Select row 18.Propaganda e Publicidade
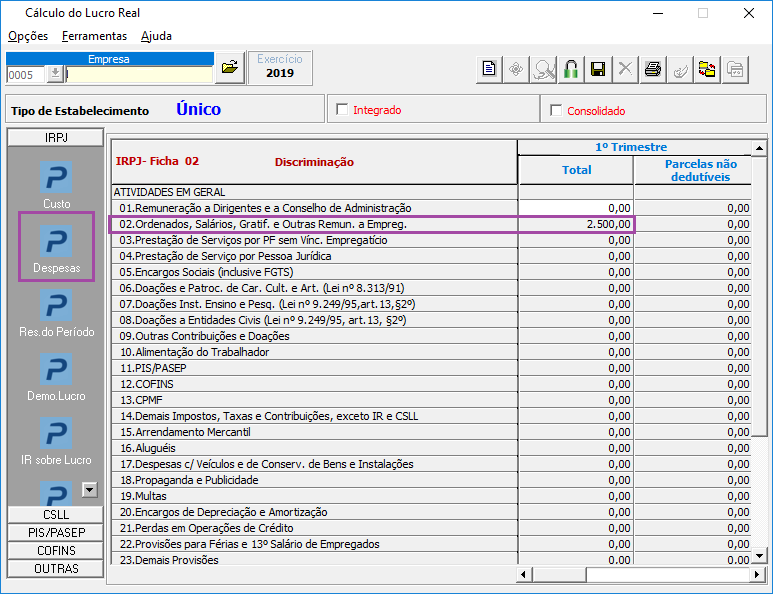 pos(315,480)
